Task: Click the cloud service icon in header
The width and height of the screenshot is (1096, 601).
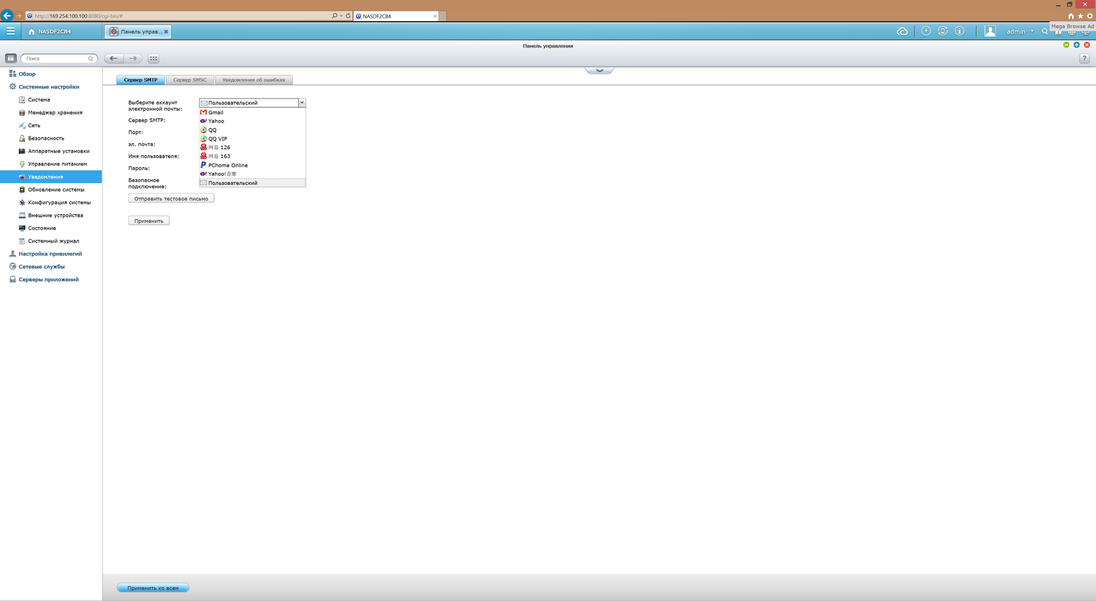Action: 902,31
